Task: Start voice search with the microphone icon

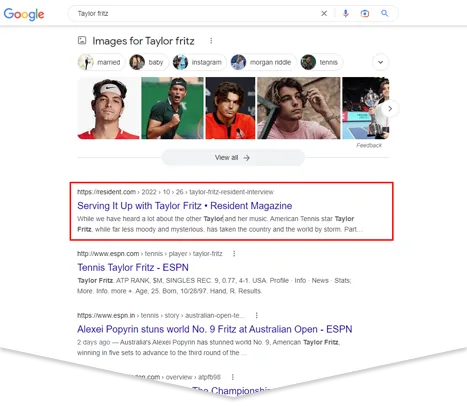Action: (346, 13)
